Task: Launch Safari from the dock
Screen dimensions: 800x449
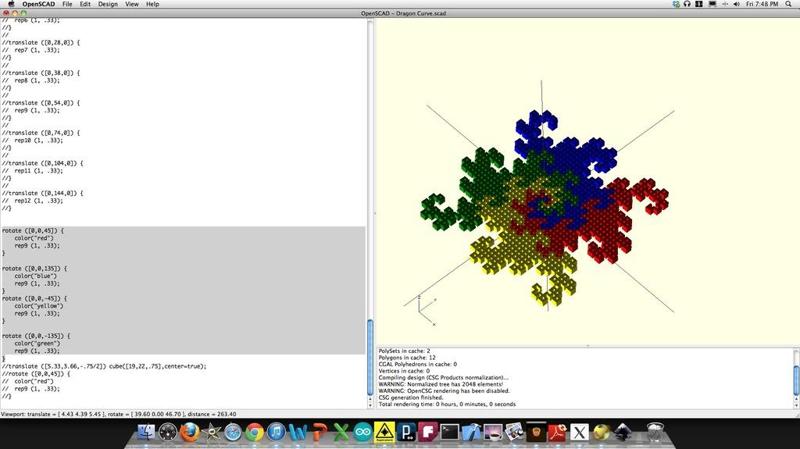Action: click(x=233, y=433)
